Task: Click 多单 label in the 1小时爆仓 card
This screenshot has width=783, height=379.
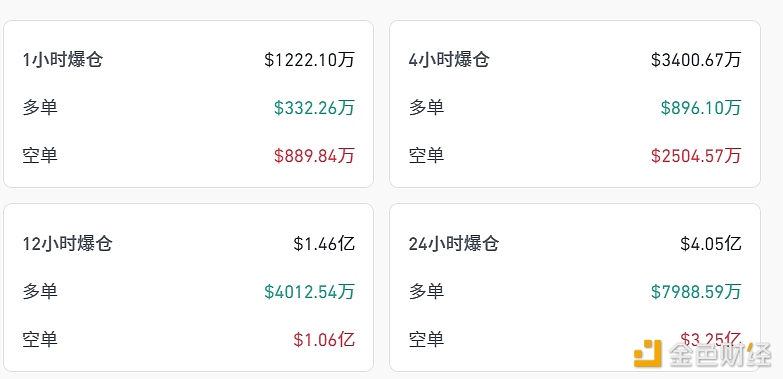Action: pos(40,107)
